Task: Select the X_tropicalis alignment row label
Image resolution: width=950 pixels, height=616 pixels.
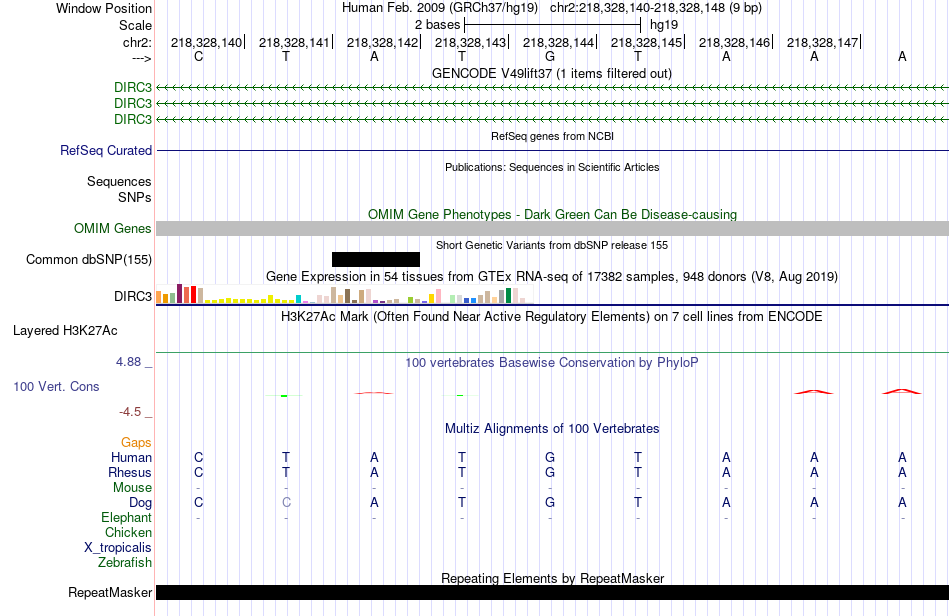Action: point(118,548)
